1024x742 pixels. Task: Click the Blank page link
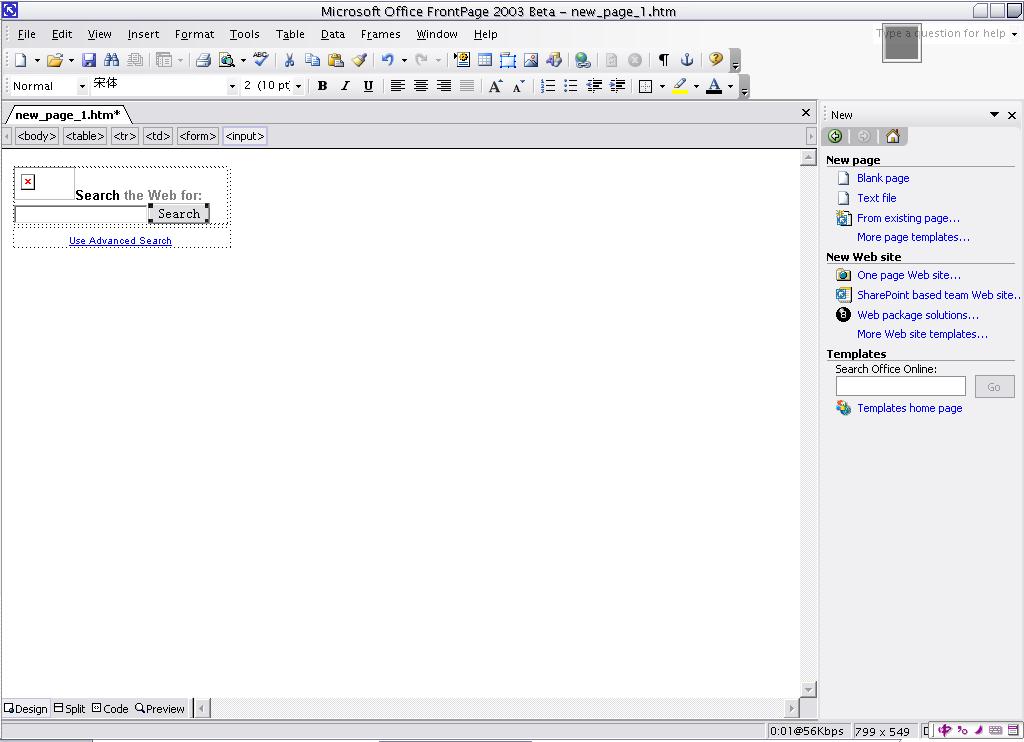[883, 178]
